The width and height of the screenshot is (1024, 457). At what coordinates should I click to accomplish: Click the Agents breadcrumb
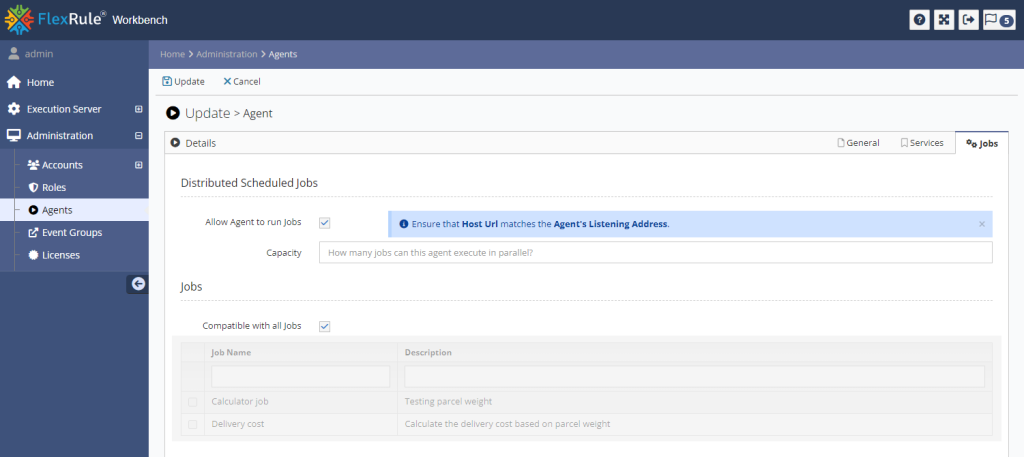pyautogui.click(x=283, y=54)
